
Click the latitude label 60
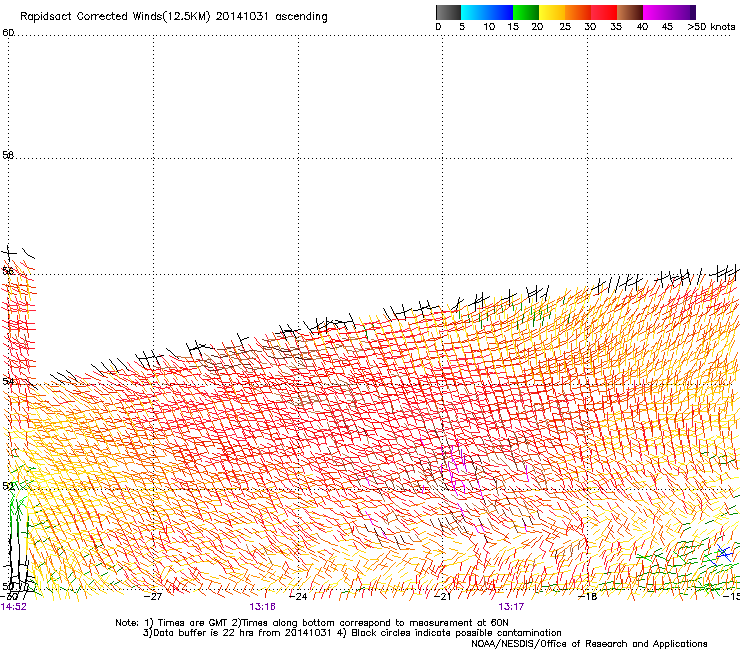[x=8, y=33]
